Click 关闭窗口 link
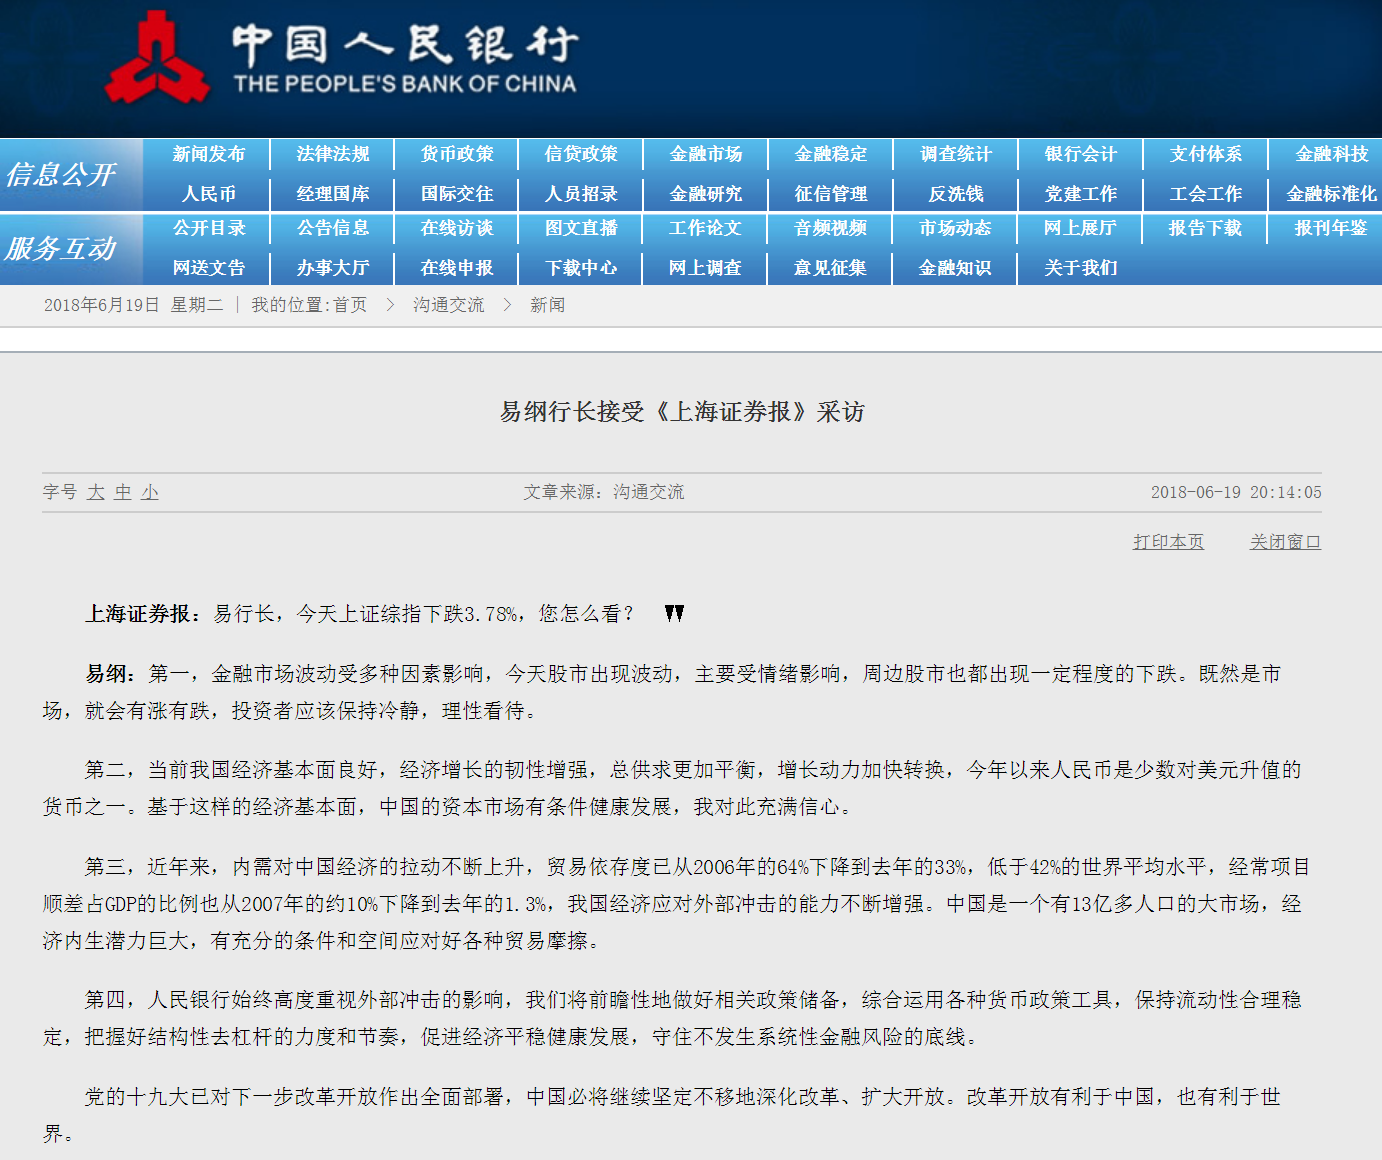The width and height of the screenshot is (1382, 1160). point(1285,542)
